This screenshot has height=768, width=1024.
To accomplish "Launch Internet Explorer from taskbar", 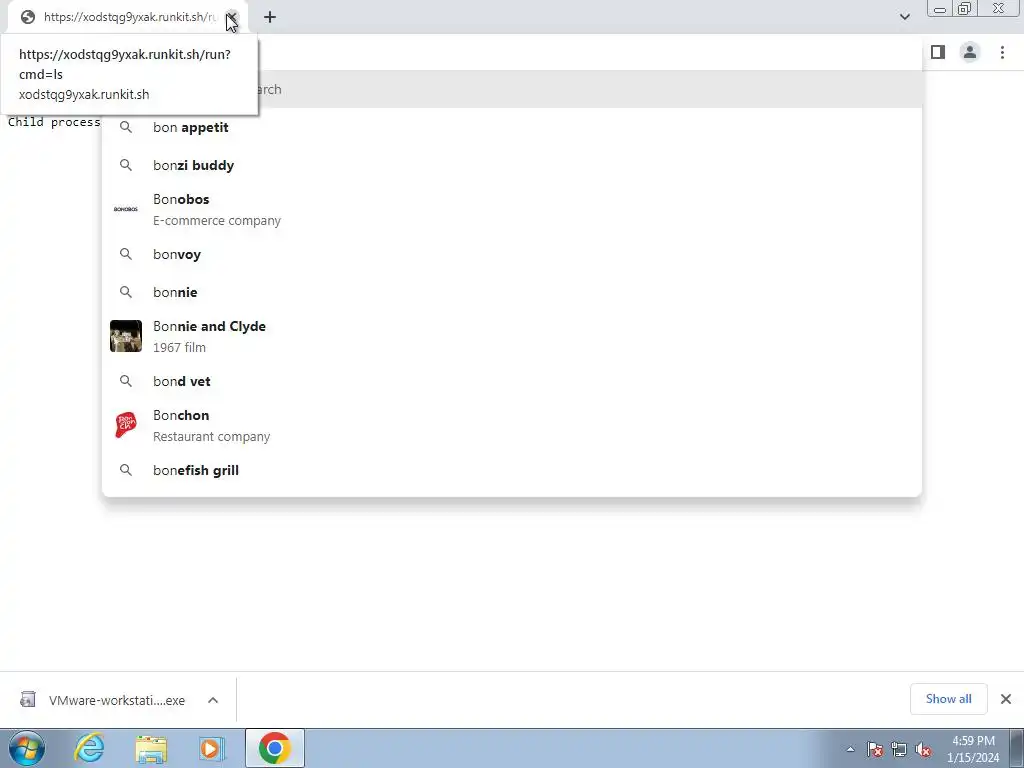I will 89,748.
